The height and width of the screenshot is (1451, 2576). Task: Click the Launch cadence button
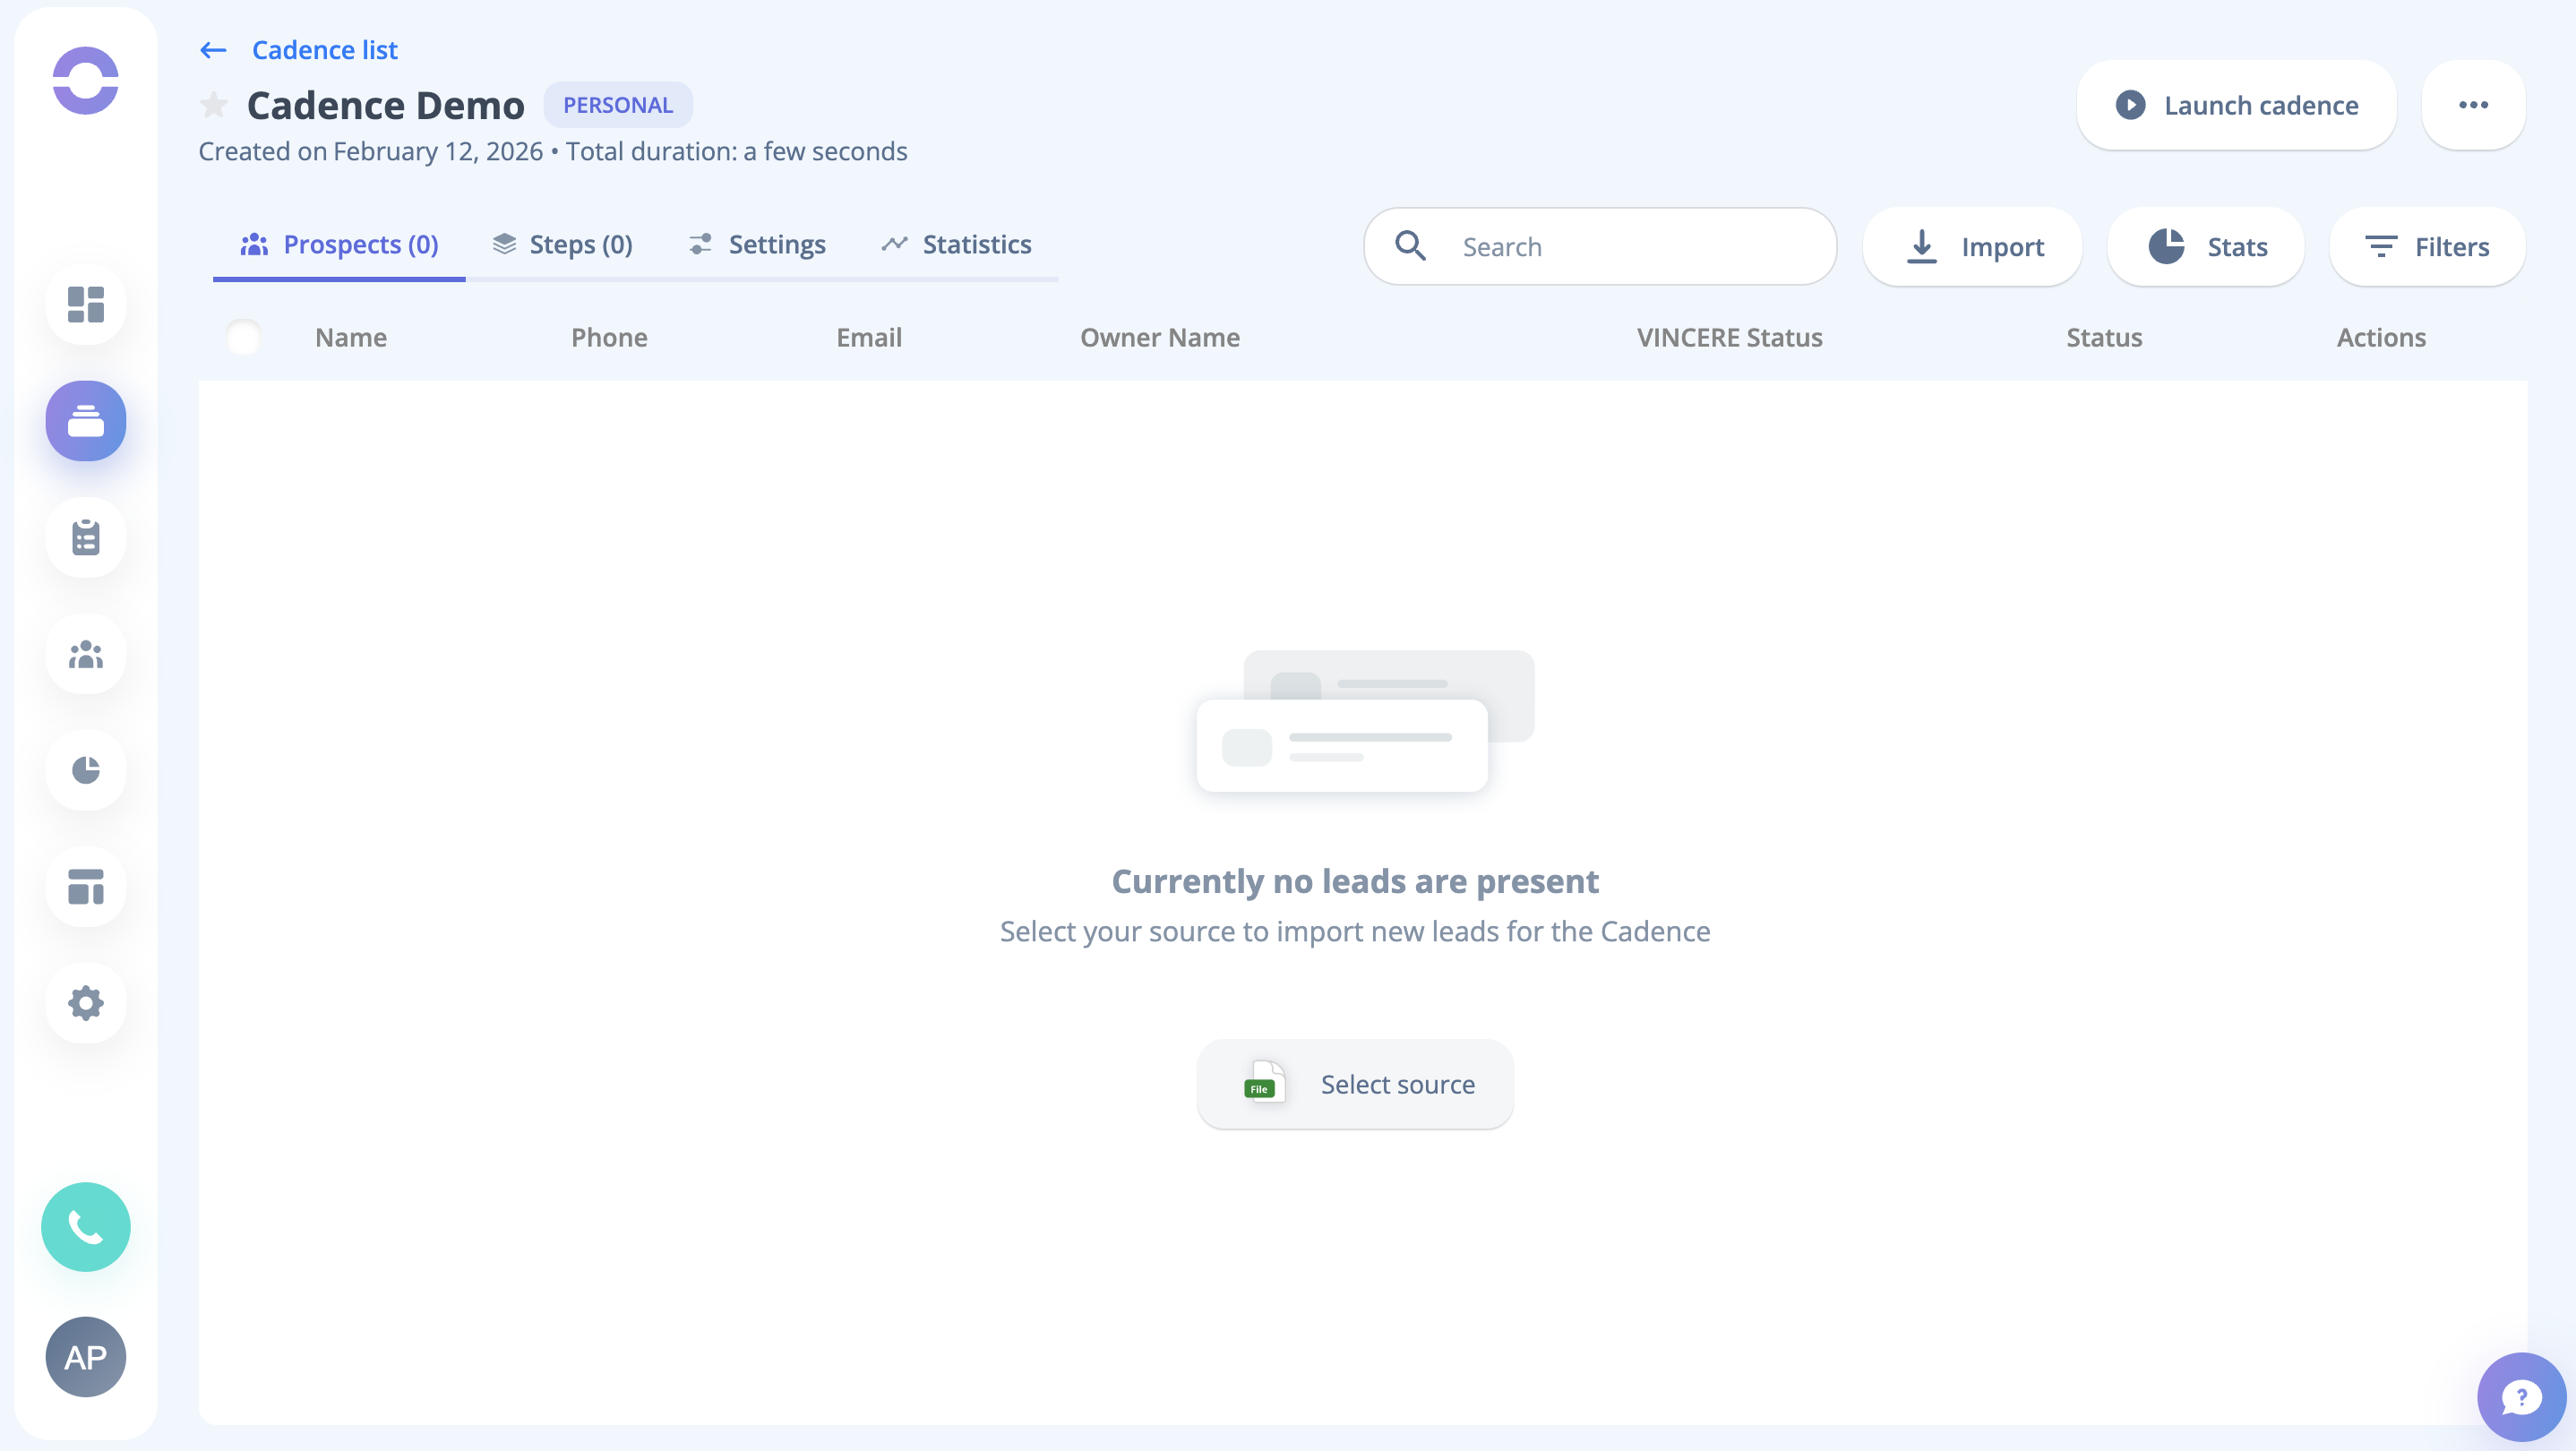point(2236,105)
